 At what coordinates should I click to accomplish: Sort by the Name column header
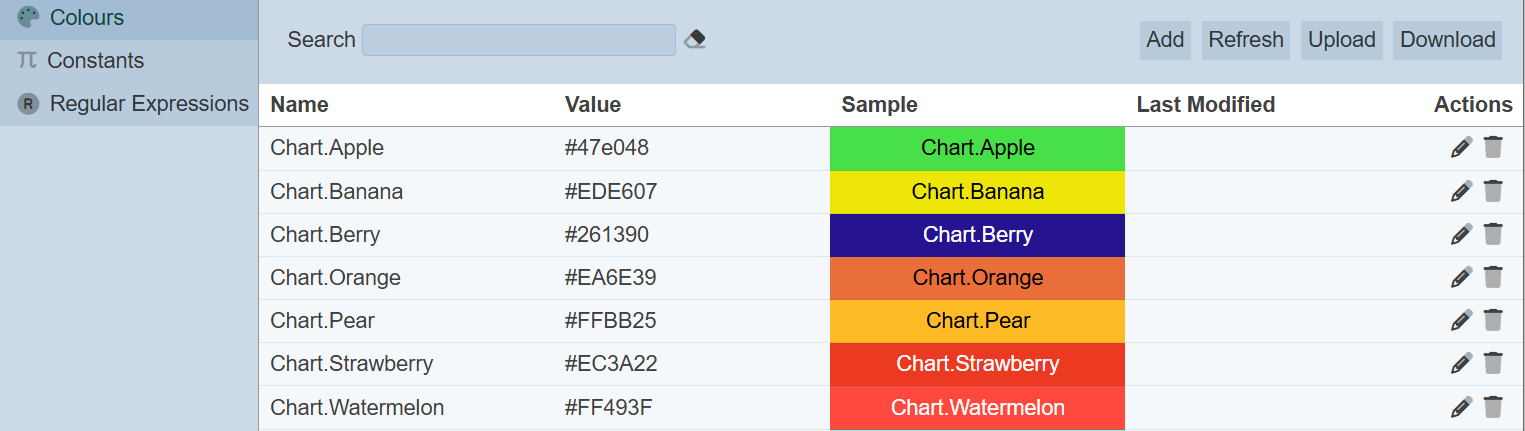click(299, 105)
